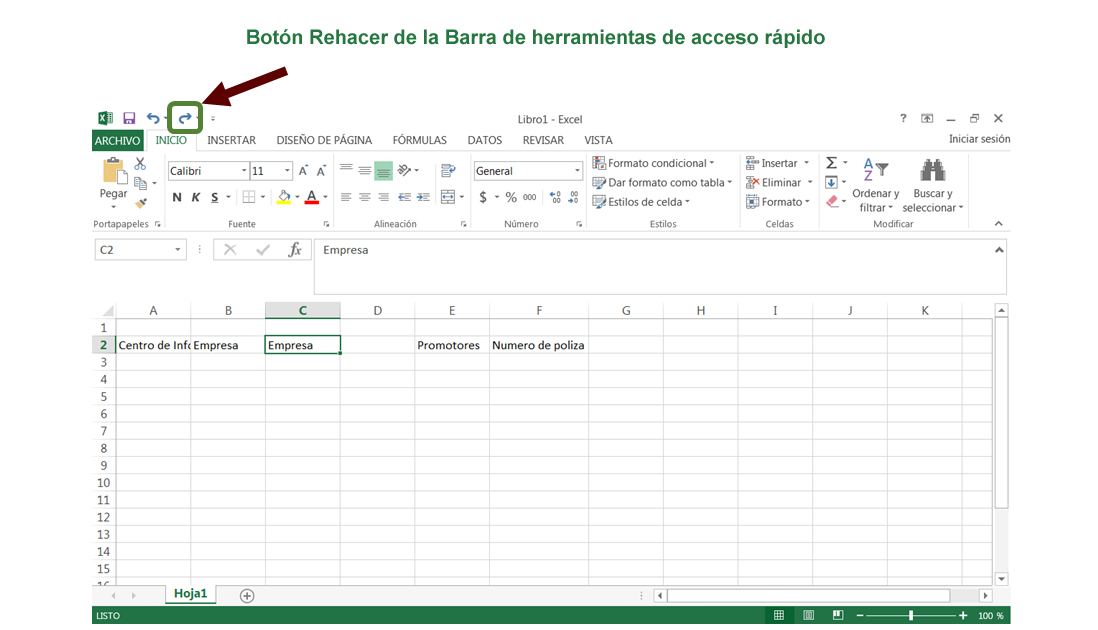Open the font size 11 dropdown

pos(287,171)
